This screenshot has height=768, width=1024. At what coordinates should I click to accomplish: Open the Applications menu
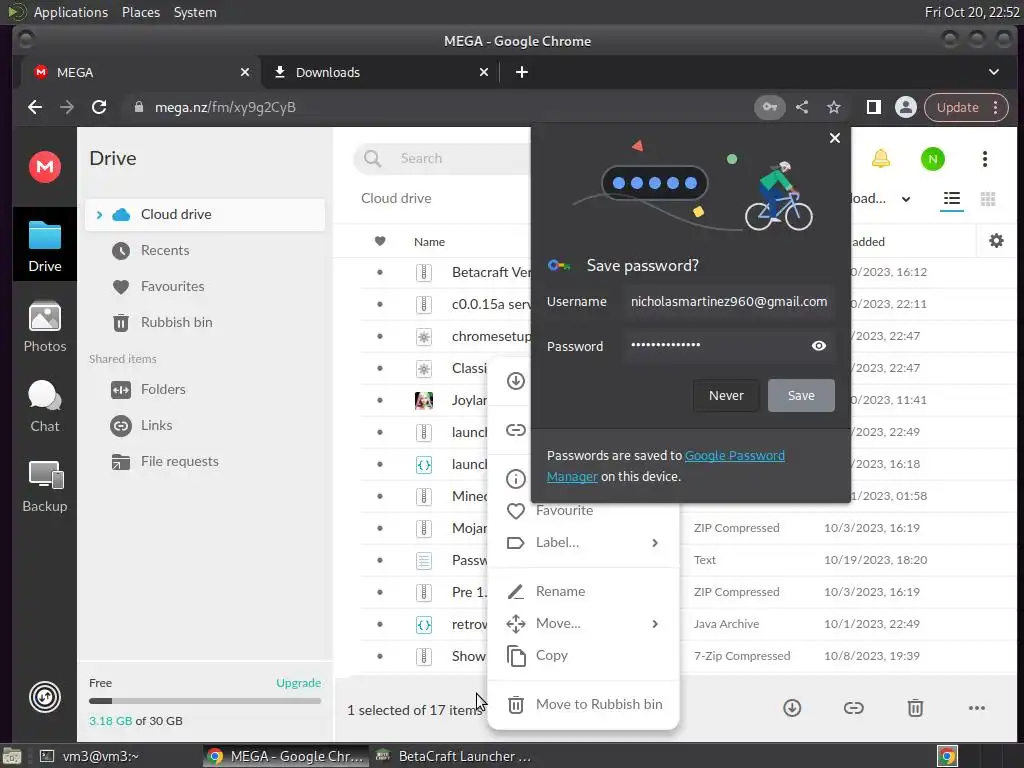(x=71, y=12)
